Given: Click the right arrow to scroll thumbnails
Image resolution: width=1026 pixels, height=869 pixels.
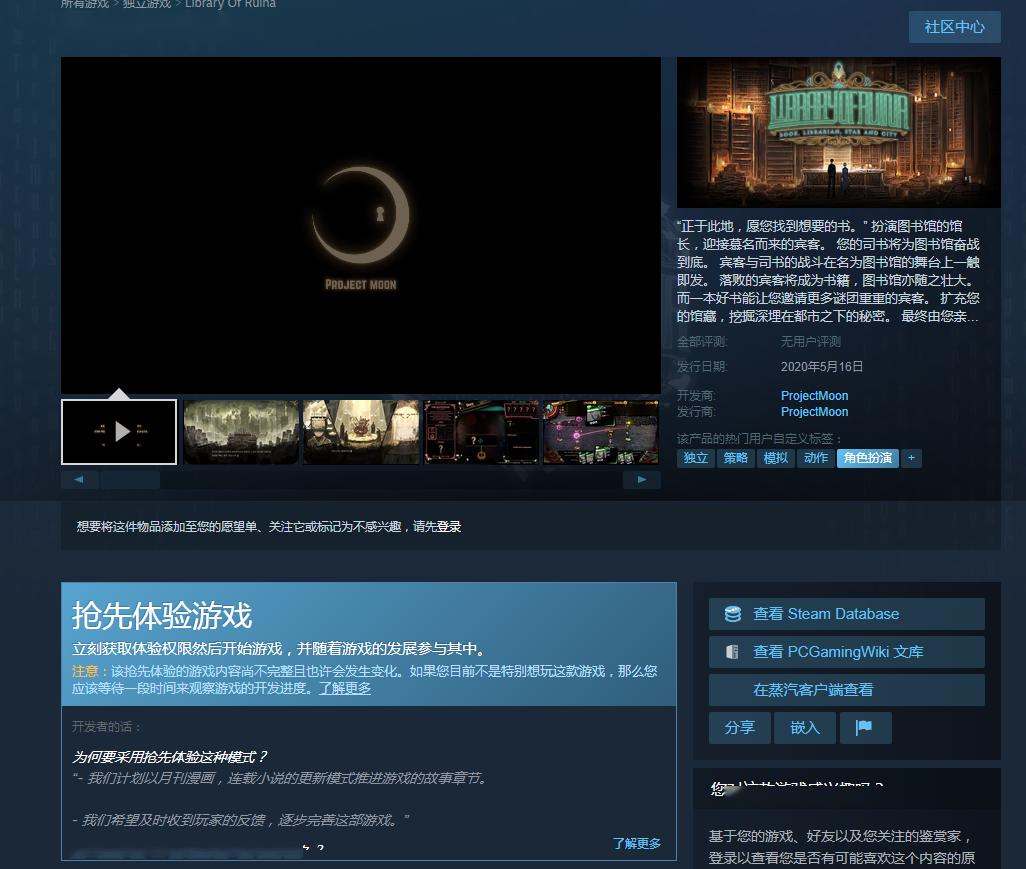Looking at the screenshot, I should point(642,479).
